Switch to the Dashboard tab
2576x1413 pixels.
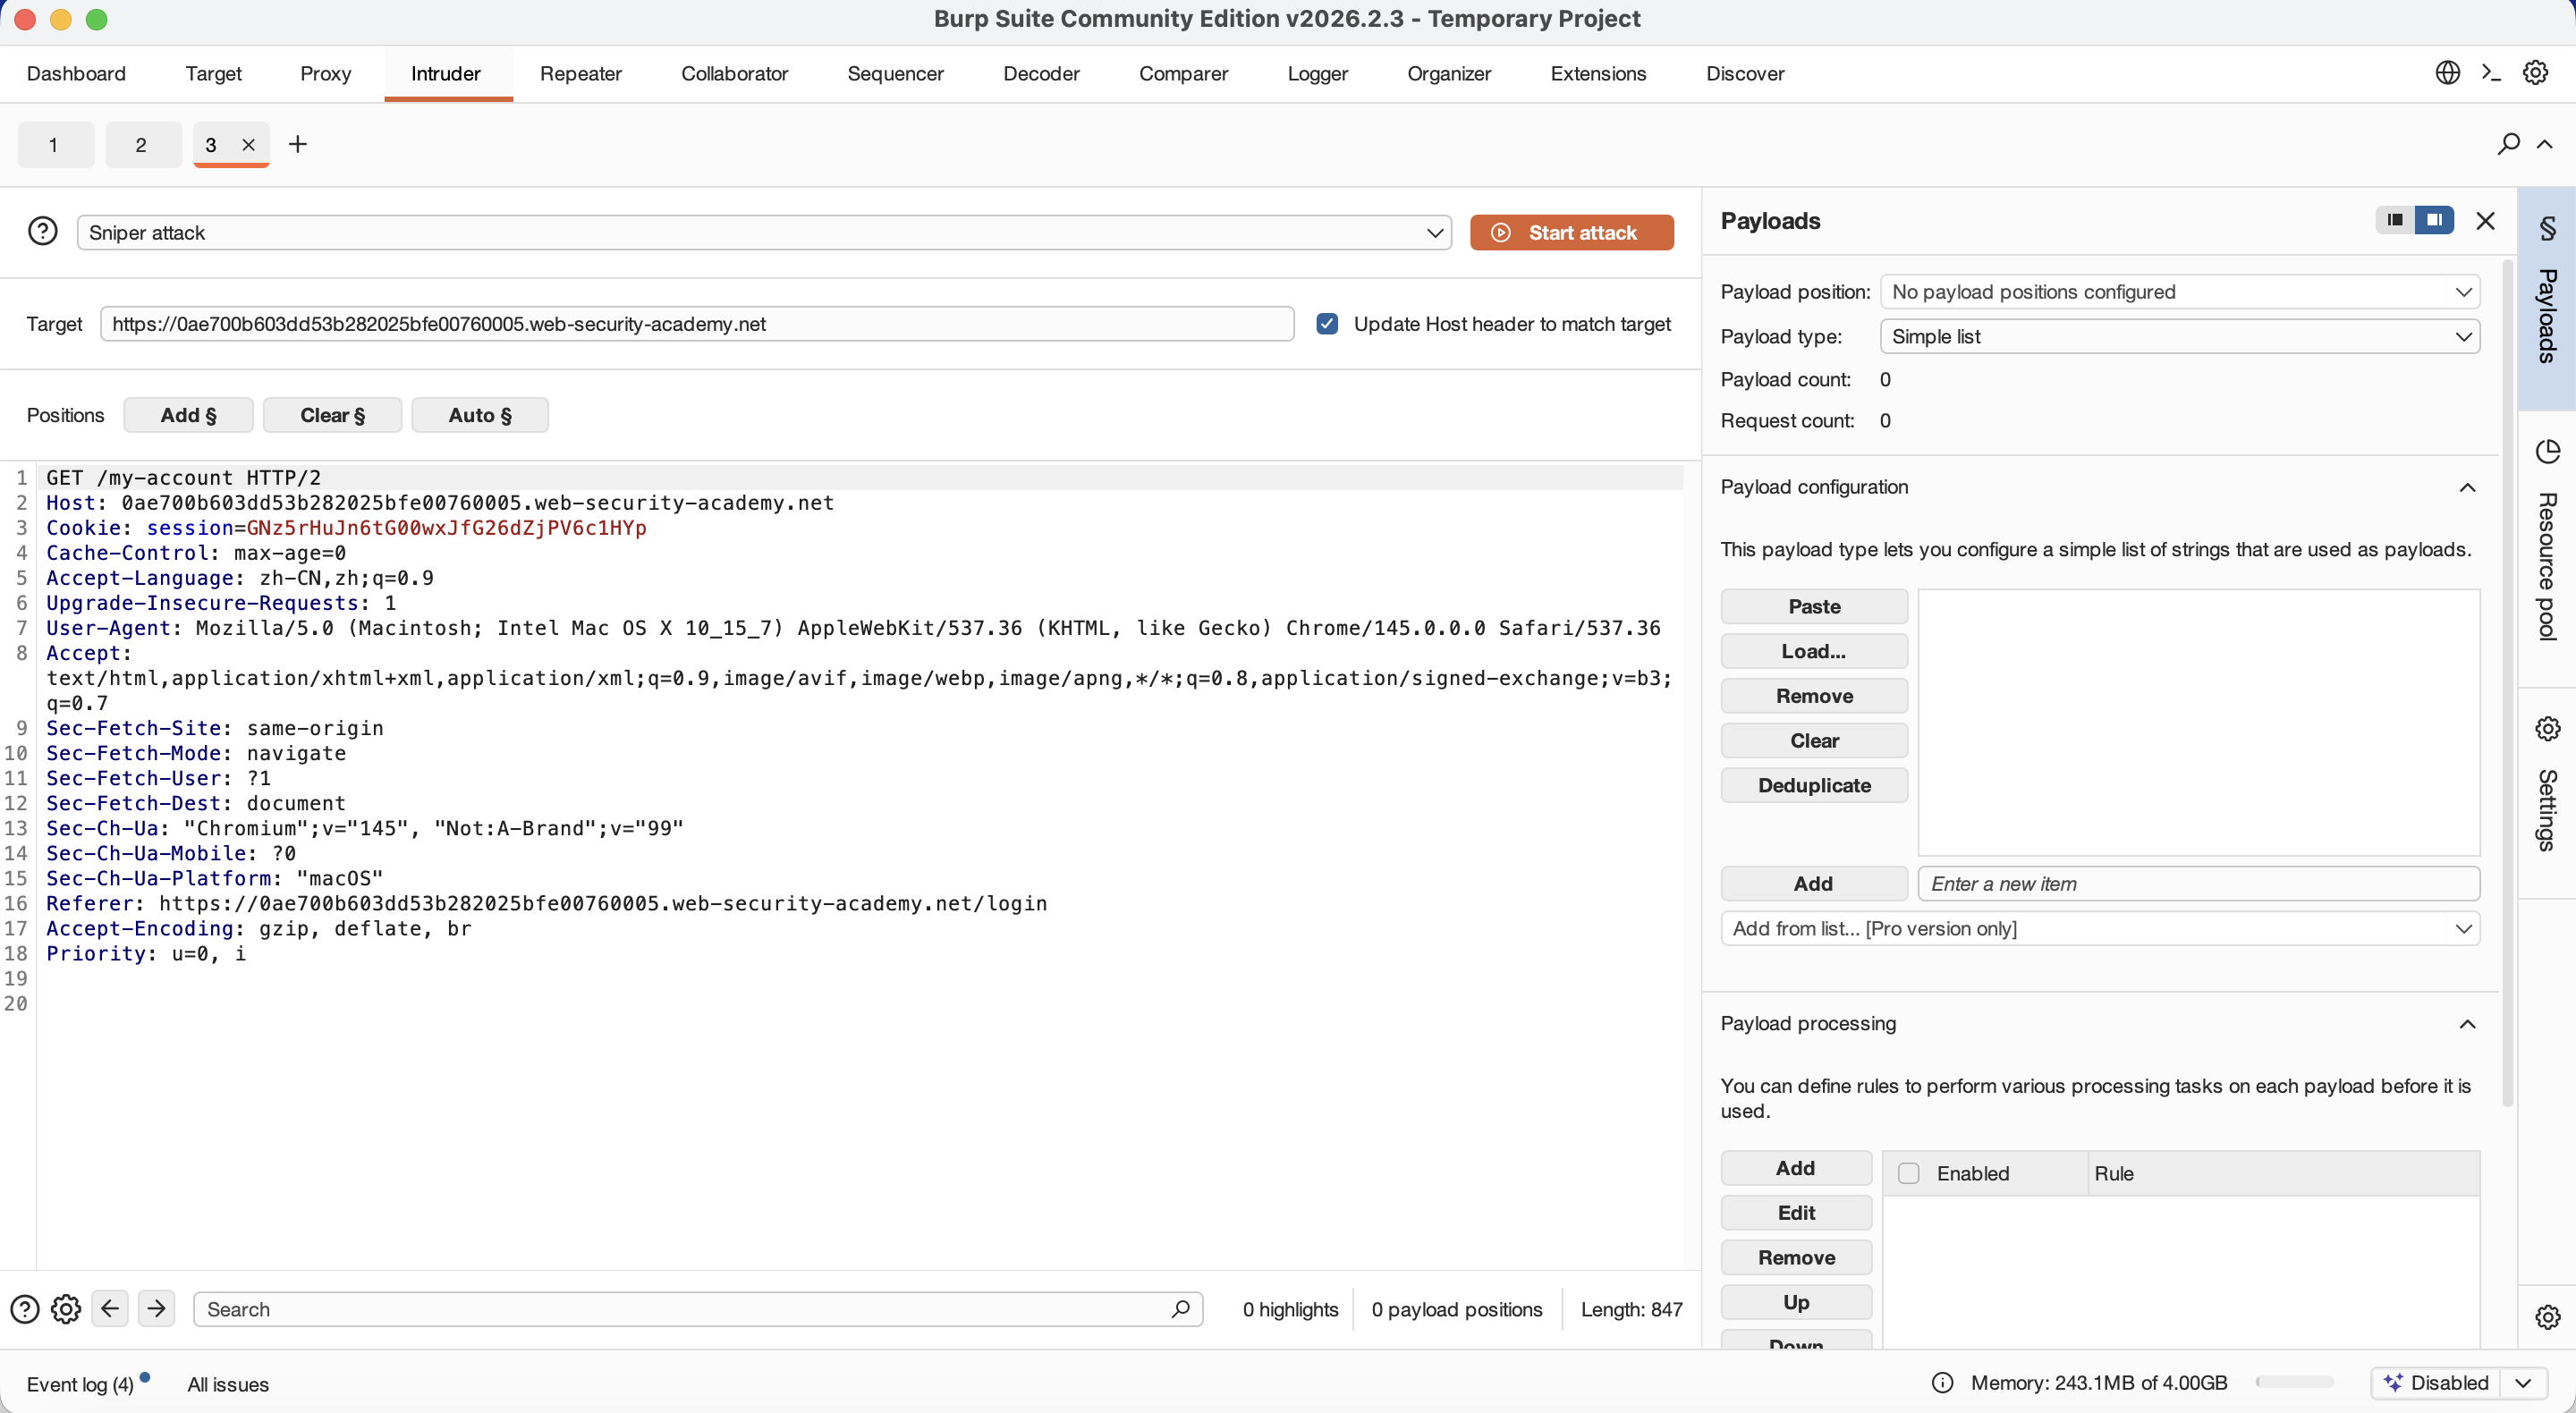coord(76,73)
